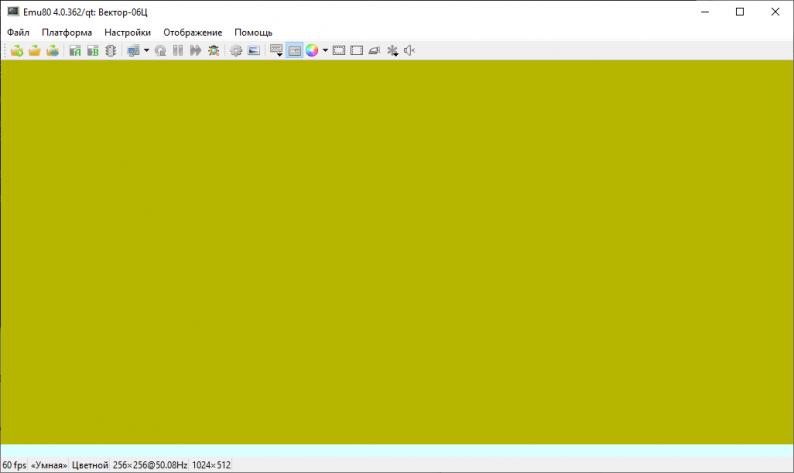
Task: Toggle the highlighted window layout button
Action: [294, 50]
